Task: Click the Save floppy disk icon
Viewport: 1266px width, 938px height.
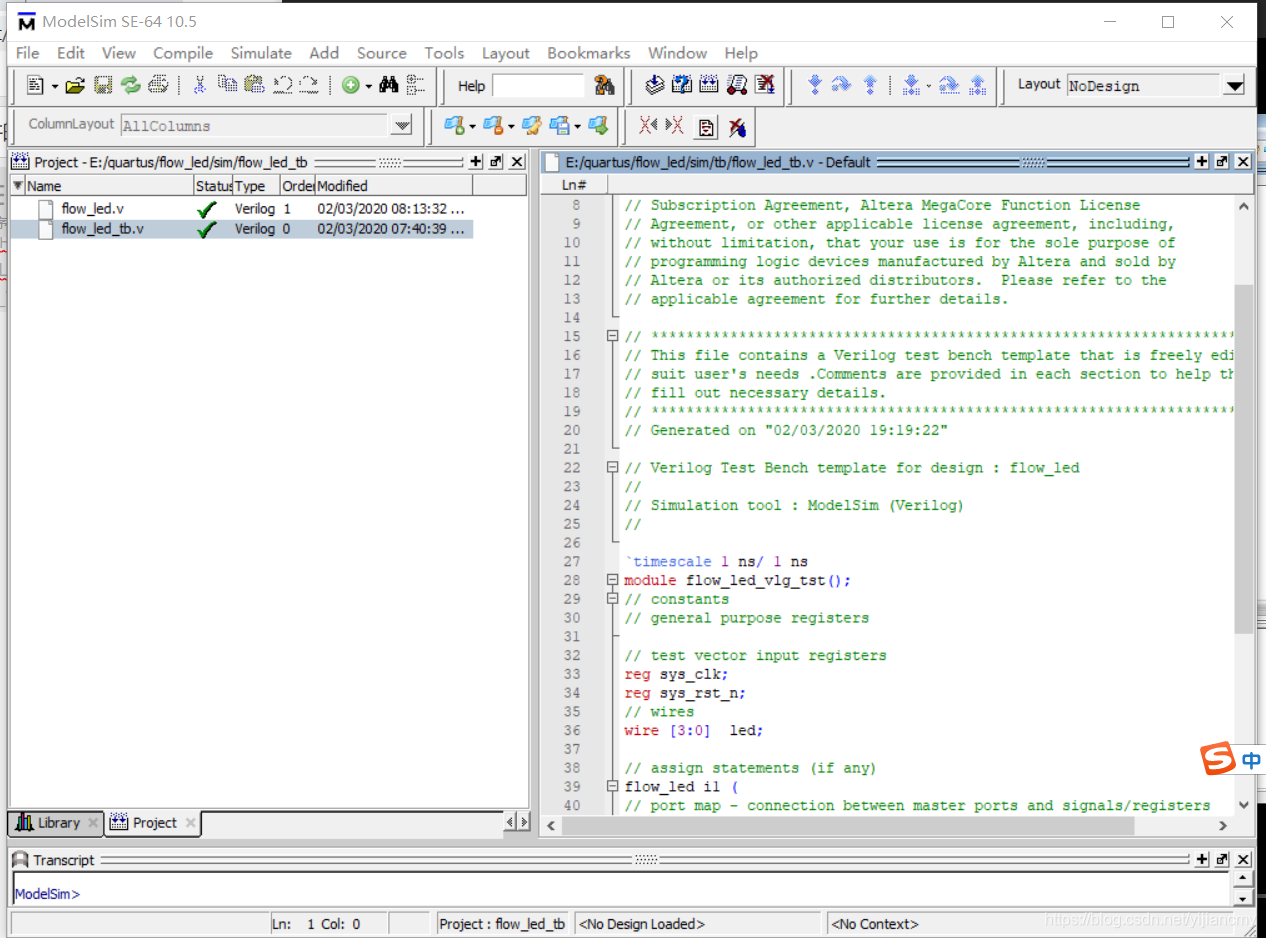Action: click(x=102, y=86)
